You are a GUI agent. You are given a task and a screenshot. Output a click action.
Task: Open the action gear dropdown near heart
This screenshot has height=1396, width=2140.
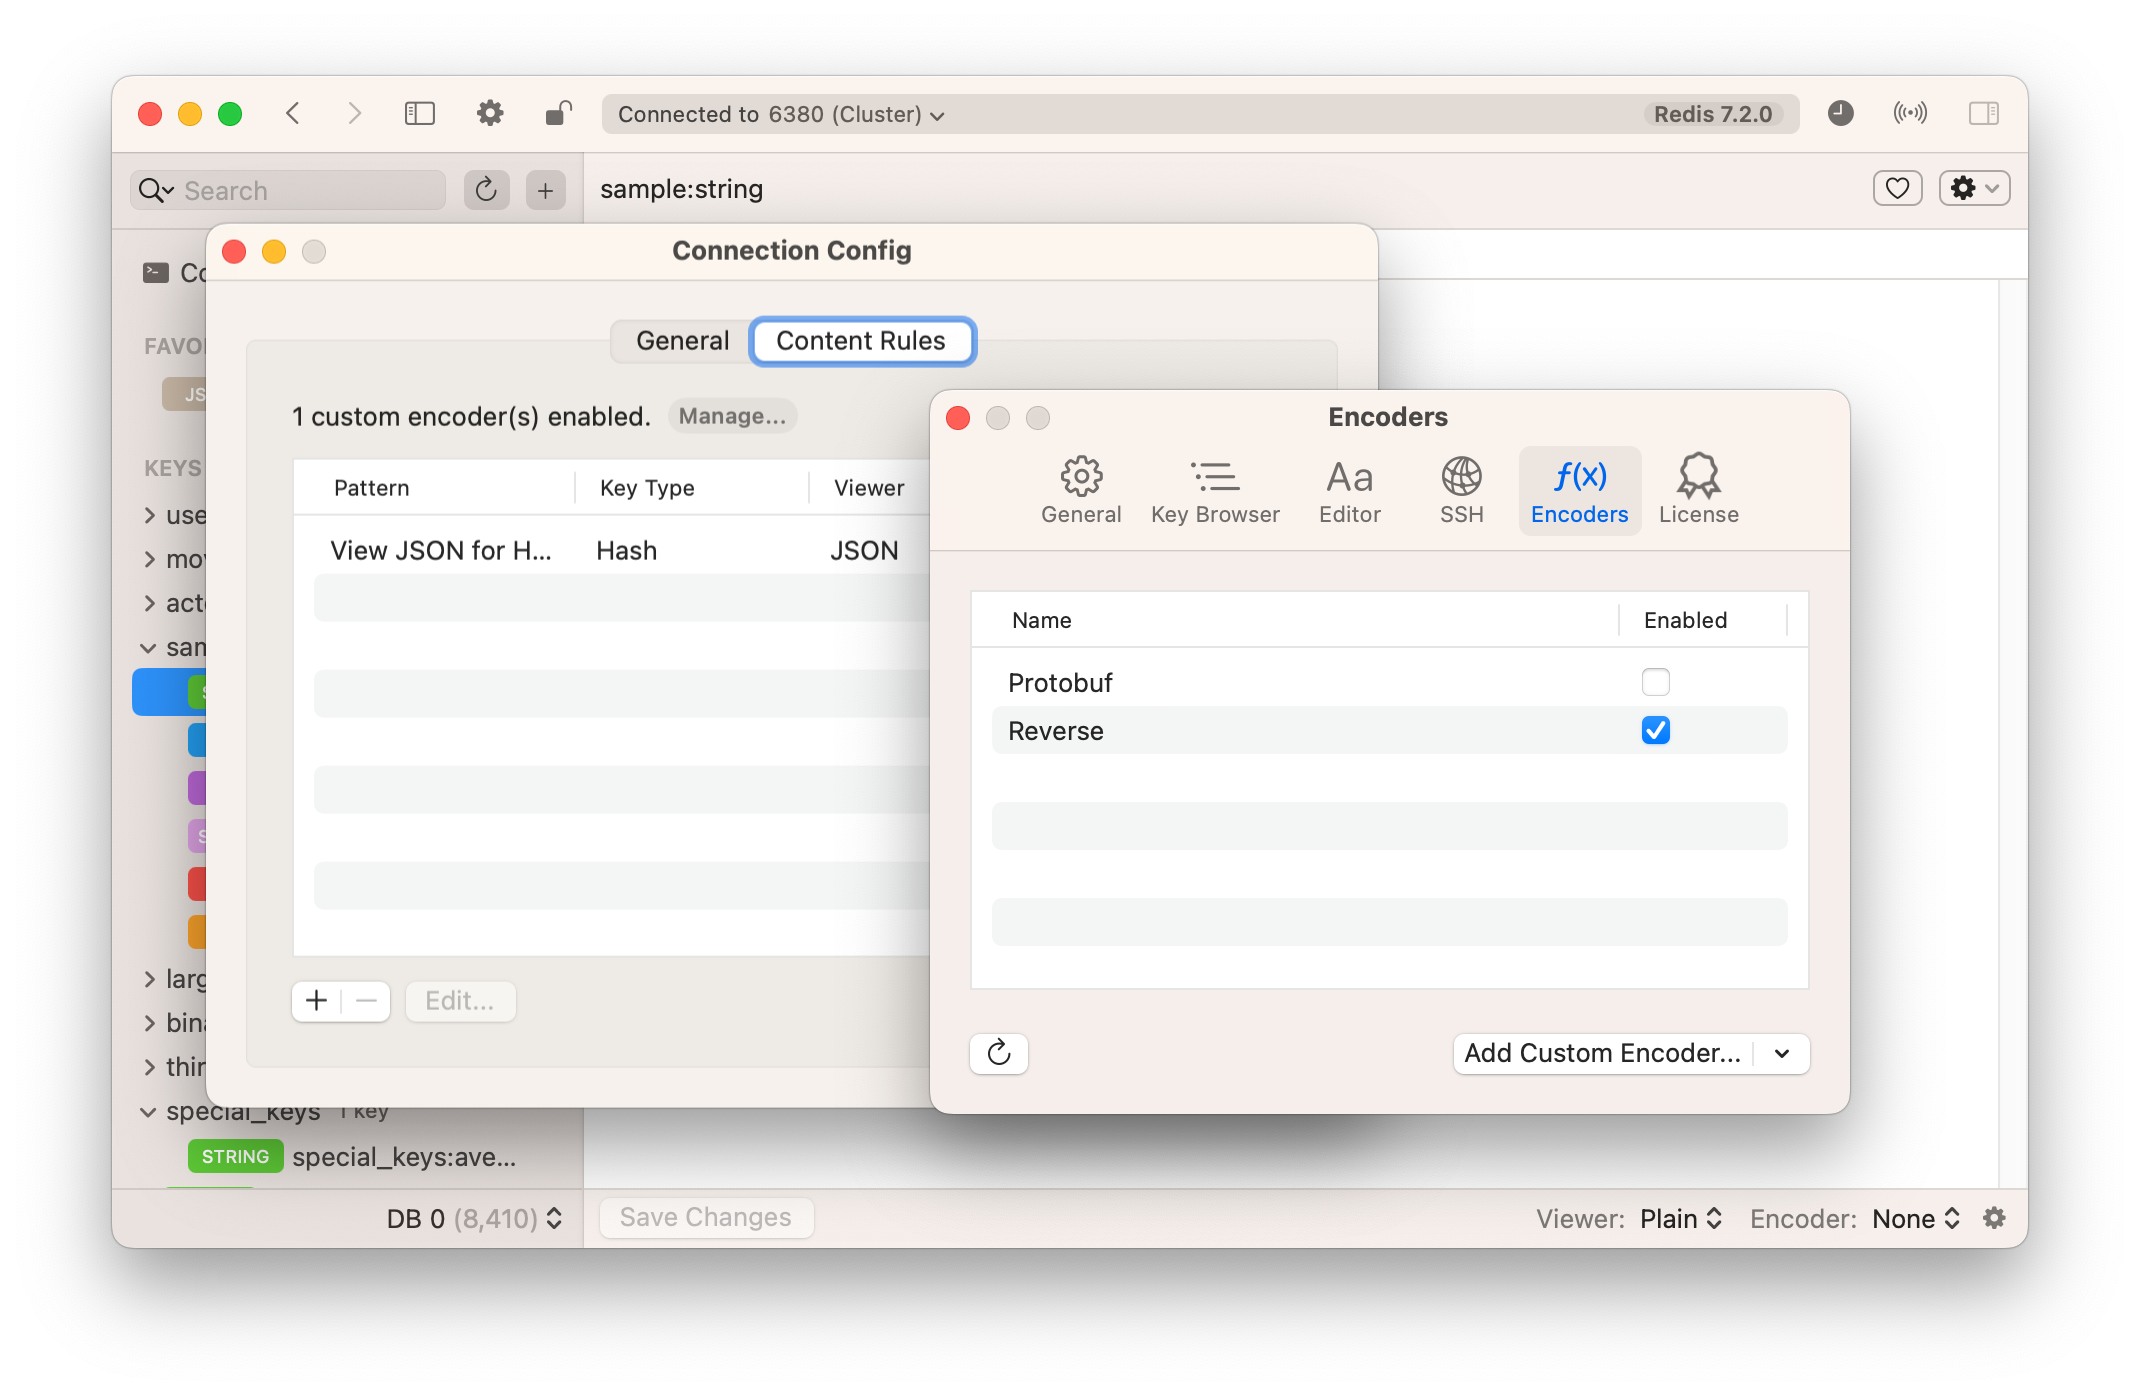1975,188
